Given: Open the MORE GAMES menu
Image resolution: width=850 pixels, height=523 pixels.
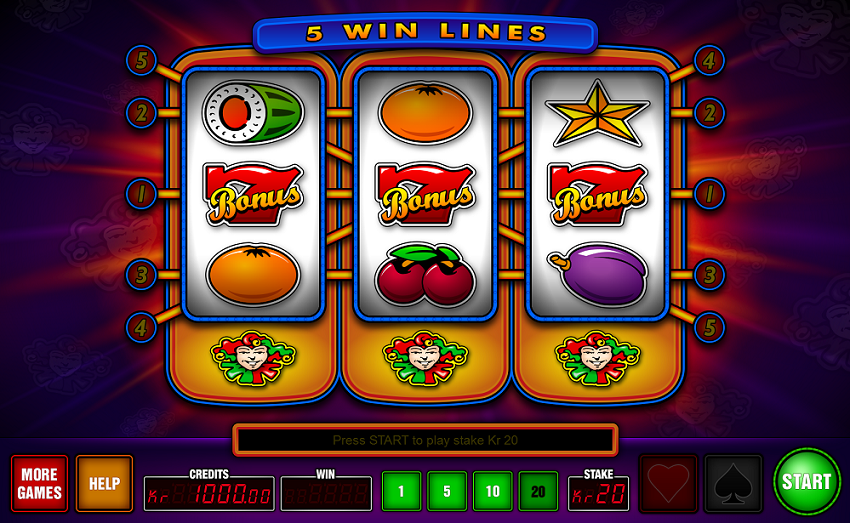Looking at the screenshot, I should pos(40,483).
